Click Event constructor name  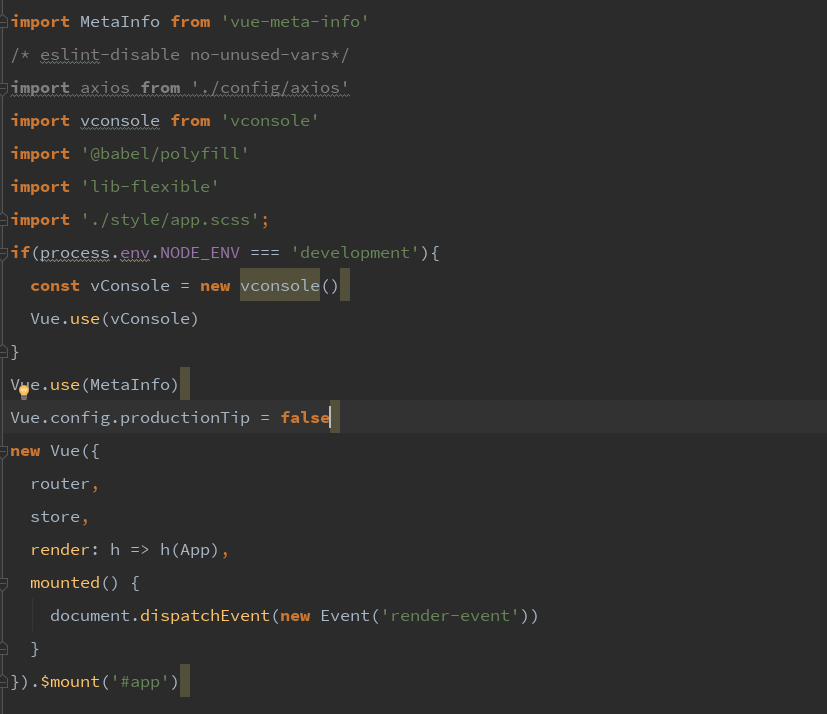tap(345, 616)
